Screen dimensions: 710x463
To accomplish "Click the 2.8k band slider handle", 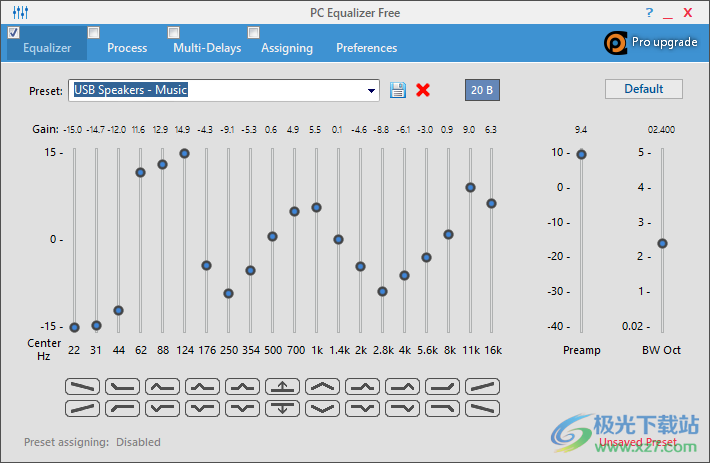I will tap(382, 291).
